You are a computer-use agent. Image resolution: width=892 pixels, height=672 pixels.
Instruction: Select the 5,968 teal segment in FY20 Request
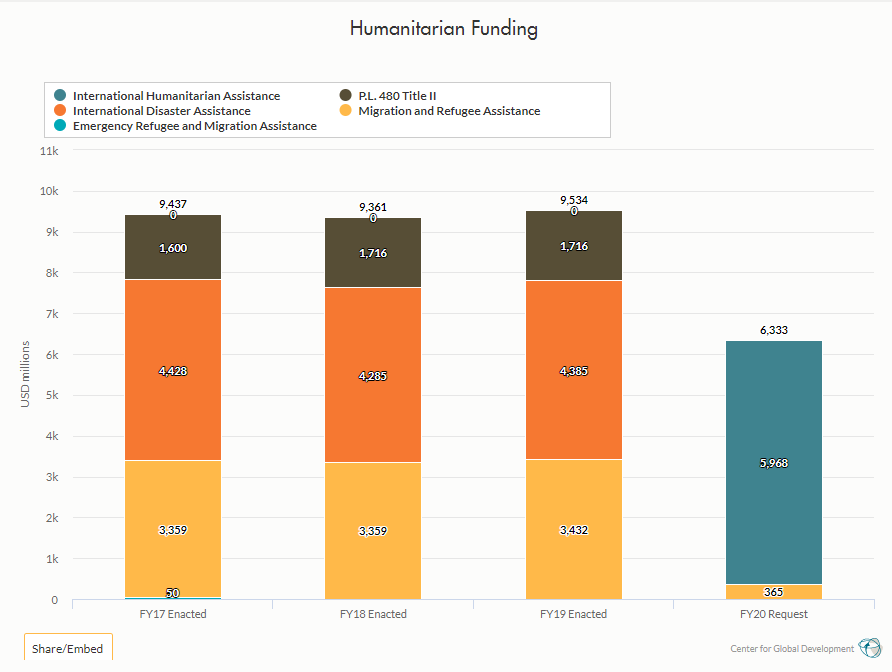click(774, 463)
